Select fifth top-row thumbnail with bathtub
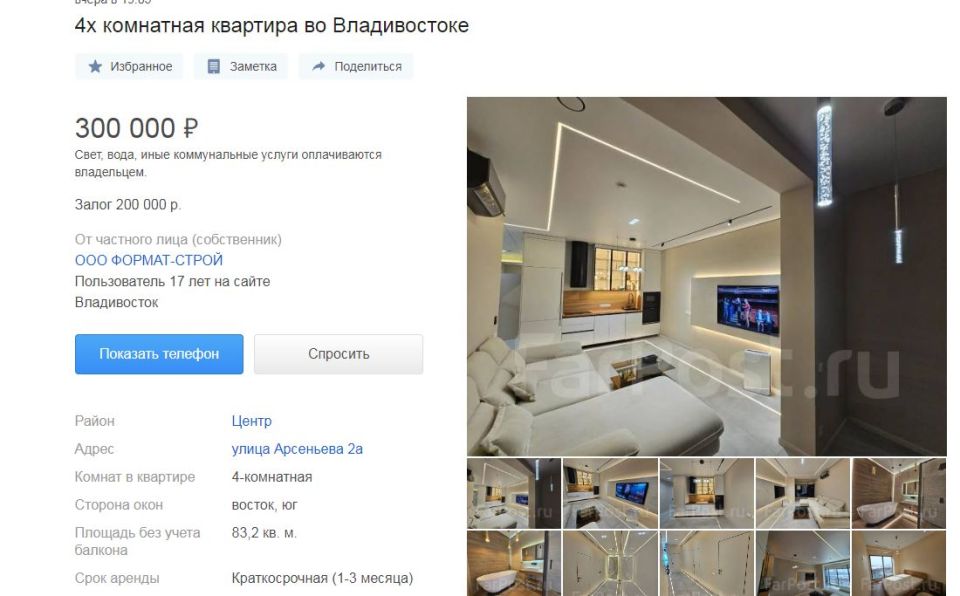This screenshot has height=596, width=960. point(899,493)
